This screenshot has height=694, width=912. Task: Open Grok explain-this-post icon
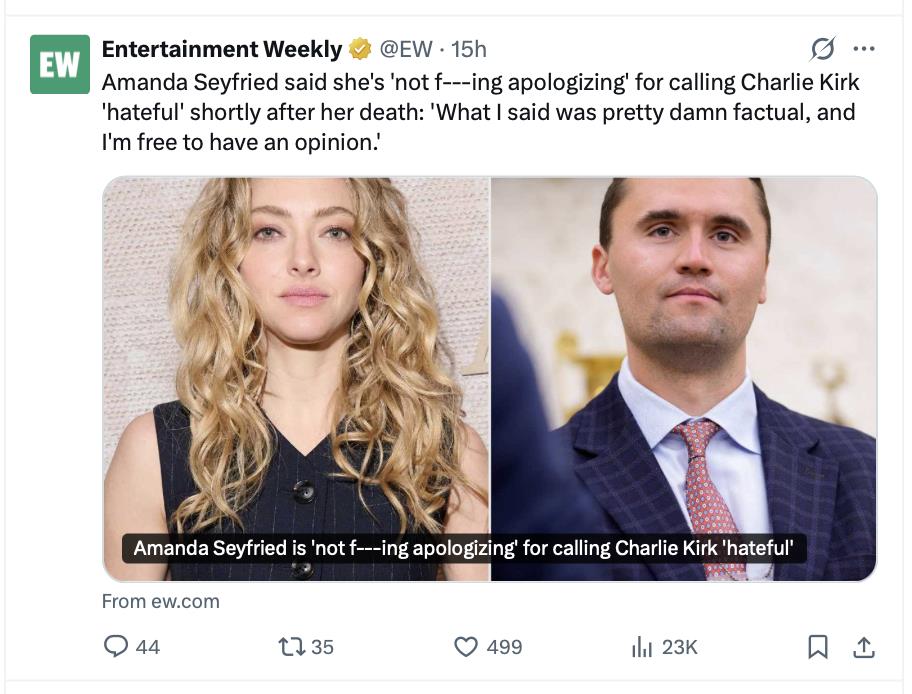coord(822,48)
